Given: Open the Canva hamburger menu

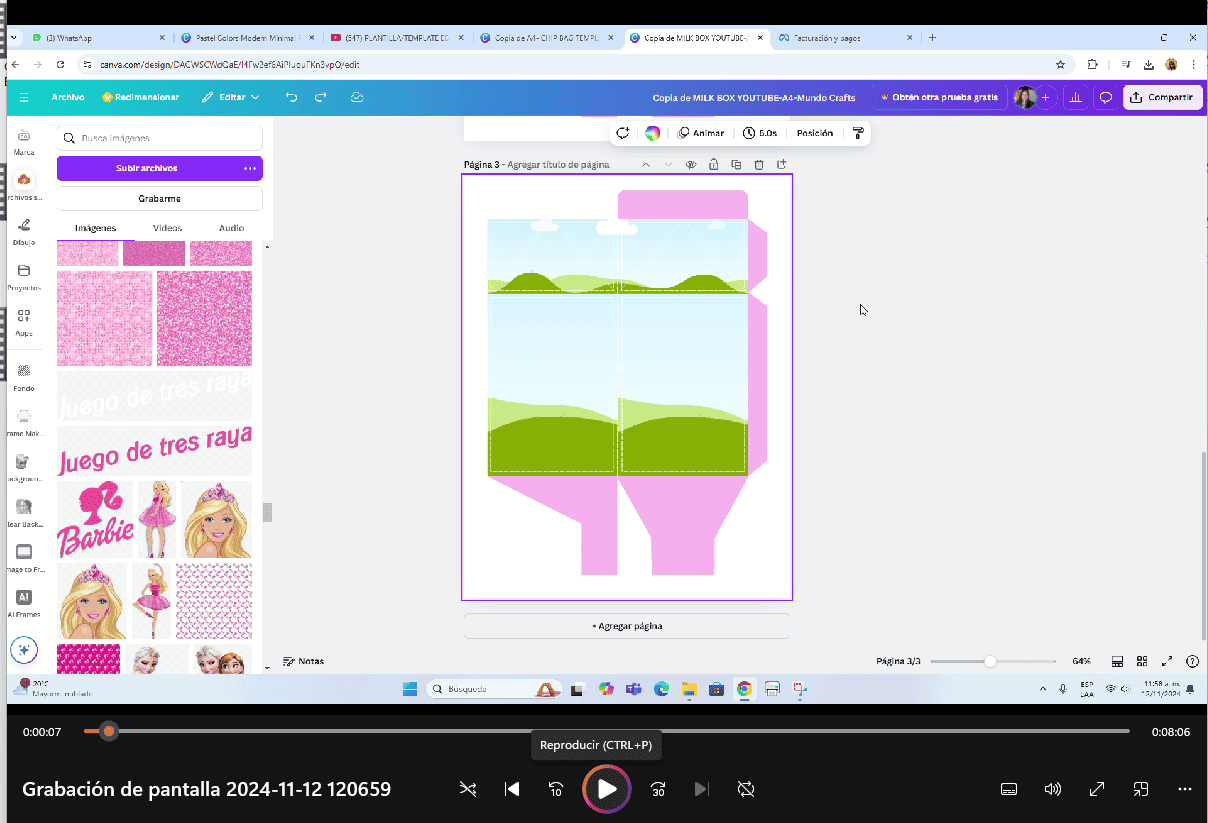Looking at the screenshot, I should point(24,97).
